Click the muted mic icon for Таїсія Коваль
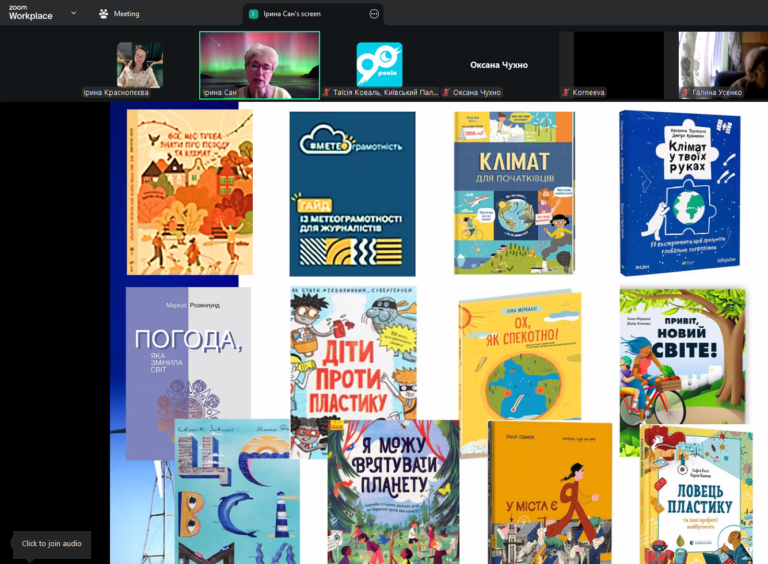 click(x=327, y=93)
